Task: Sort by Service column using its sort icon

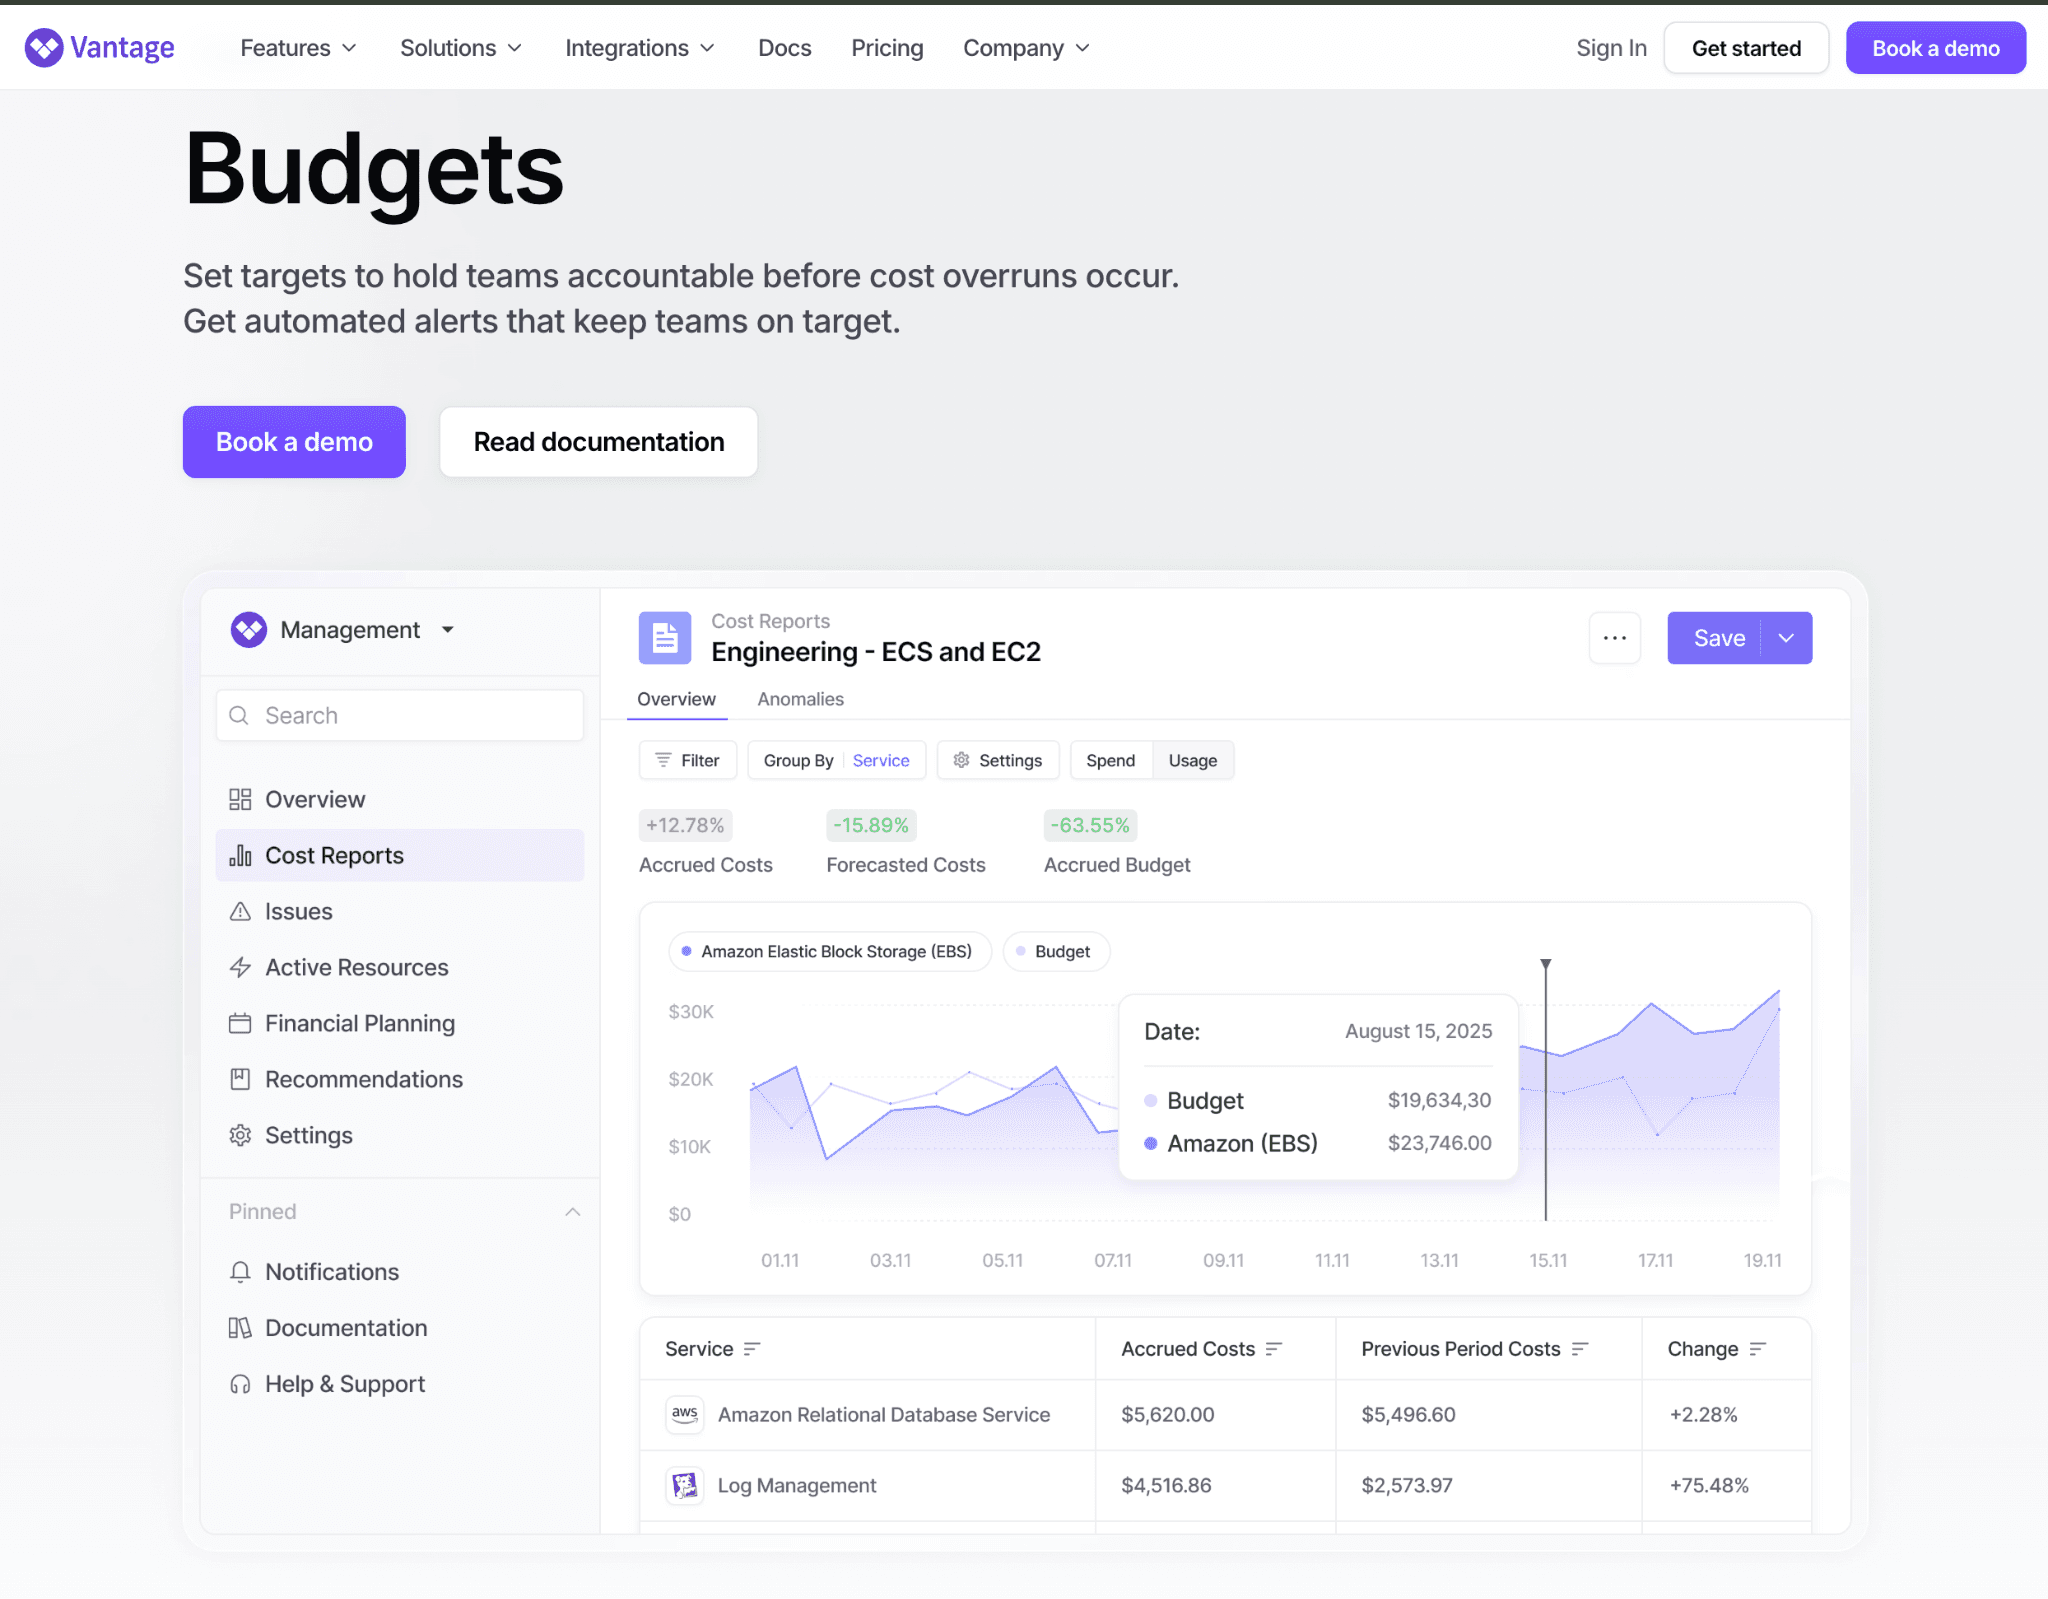Action: 752,1349
